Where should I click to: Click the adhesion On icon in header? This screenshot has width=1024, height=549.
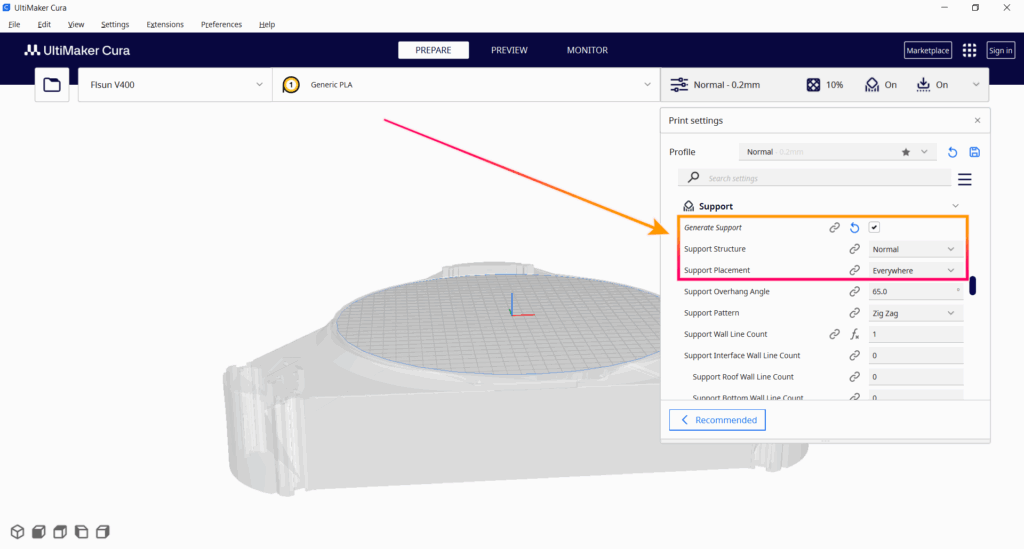[923, 85]
